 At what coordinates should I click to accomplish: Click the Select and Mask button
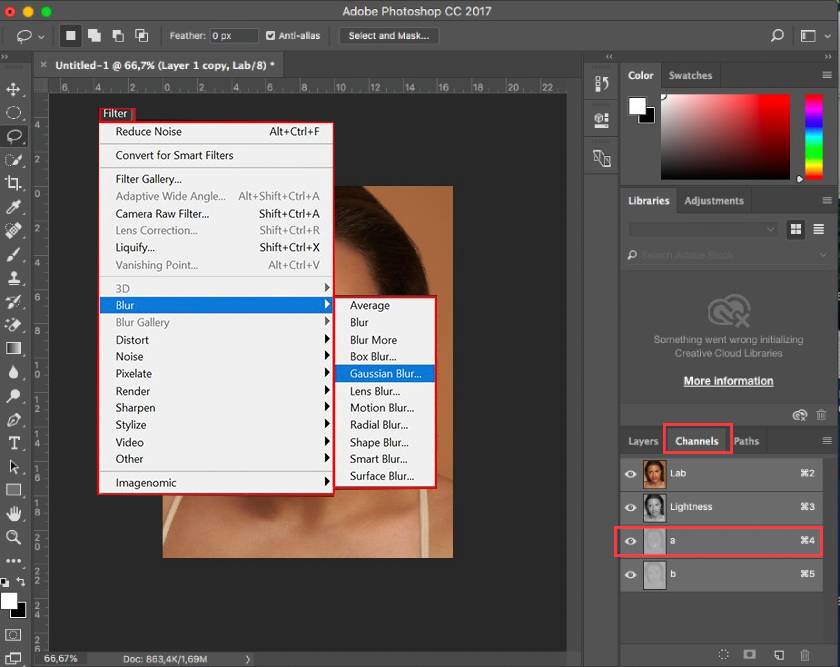click(x=389, y=36)
